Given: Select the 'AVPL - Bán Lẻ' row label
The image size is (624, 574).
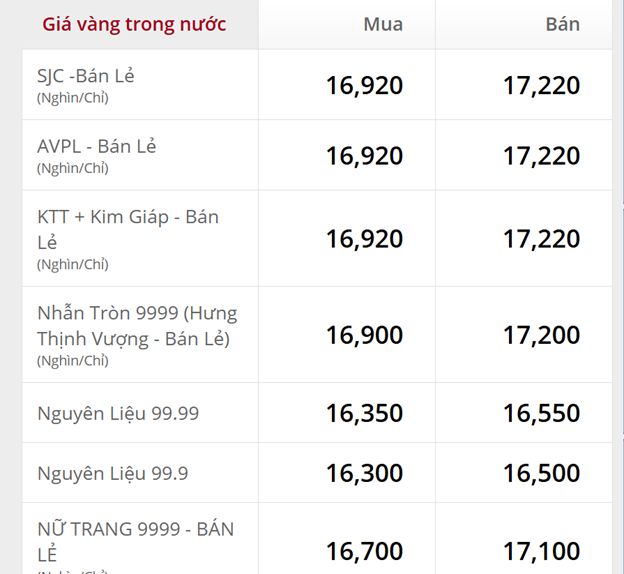Looking at the screenshot, I should 97,146.
